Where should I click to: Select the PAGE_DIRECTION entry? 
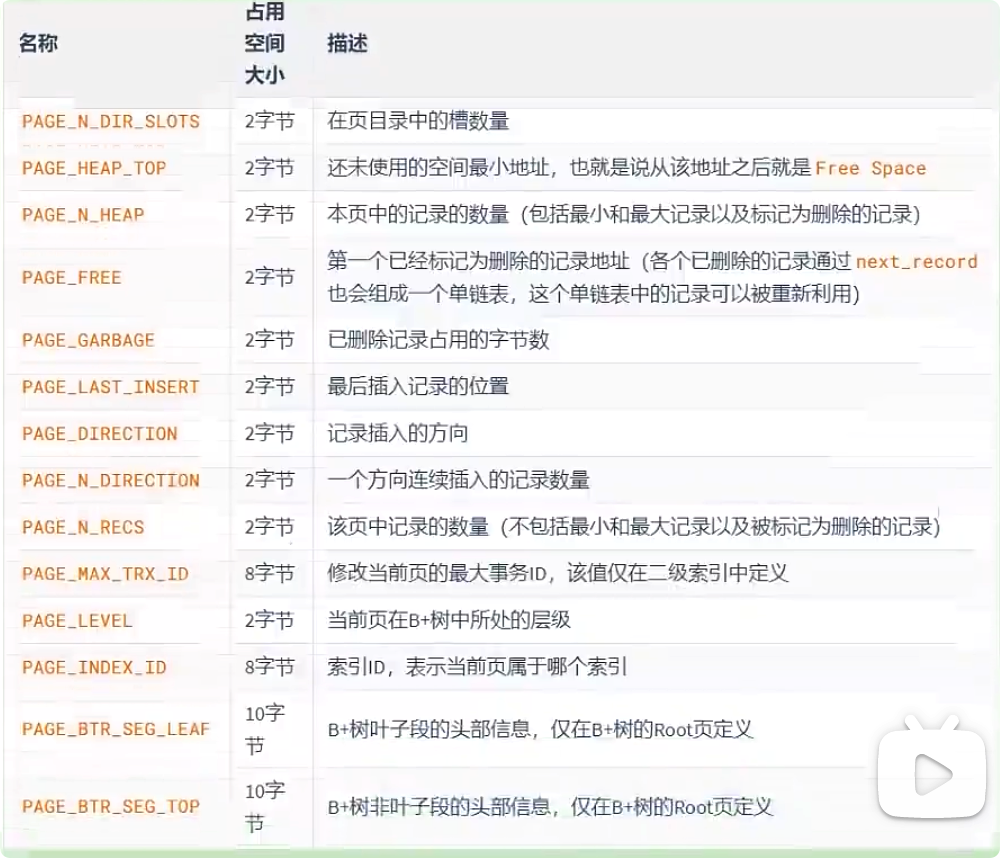pos(98,434)
